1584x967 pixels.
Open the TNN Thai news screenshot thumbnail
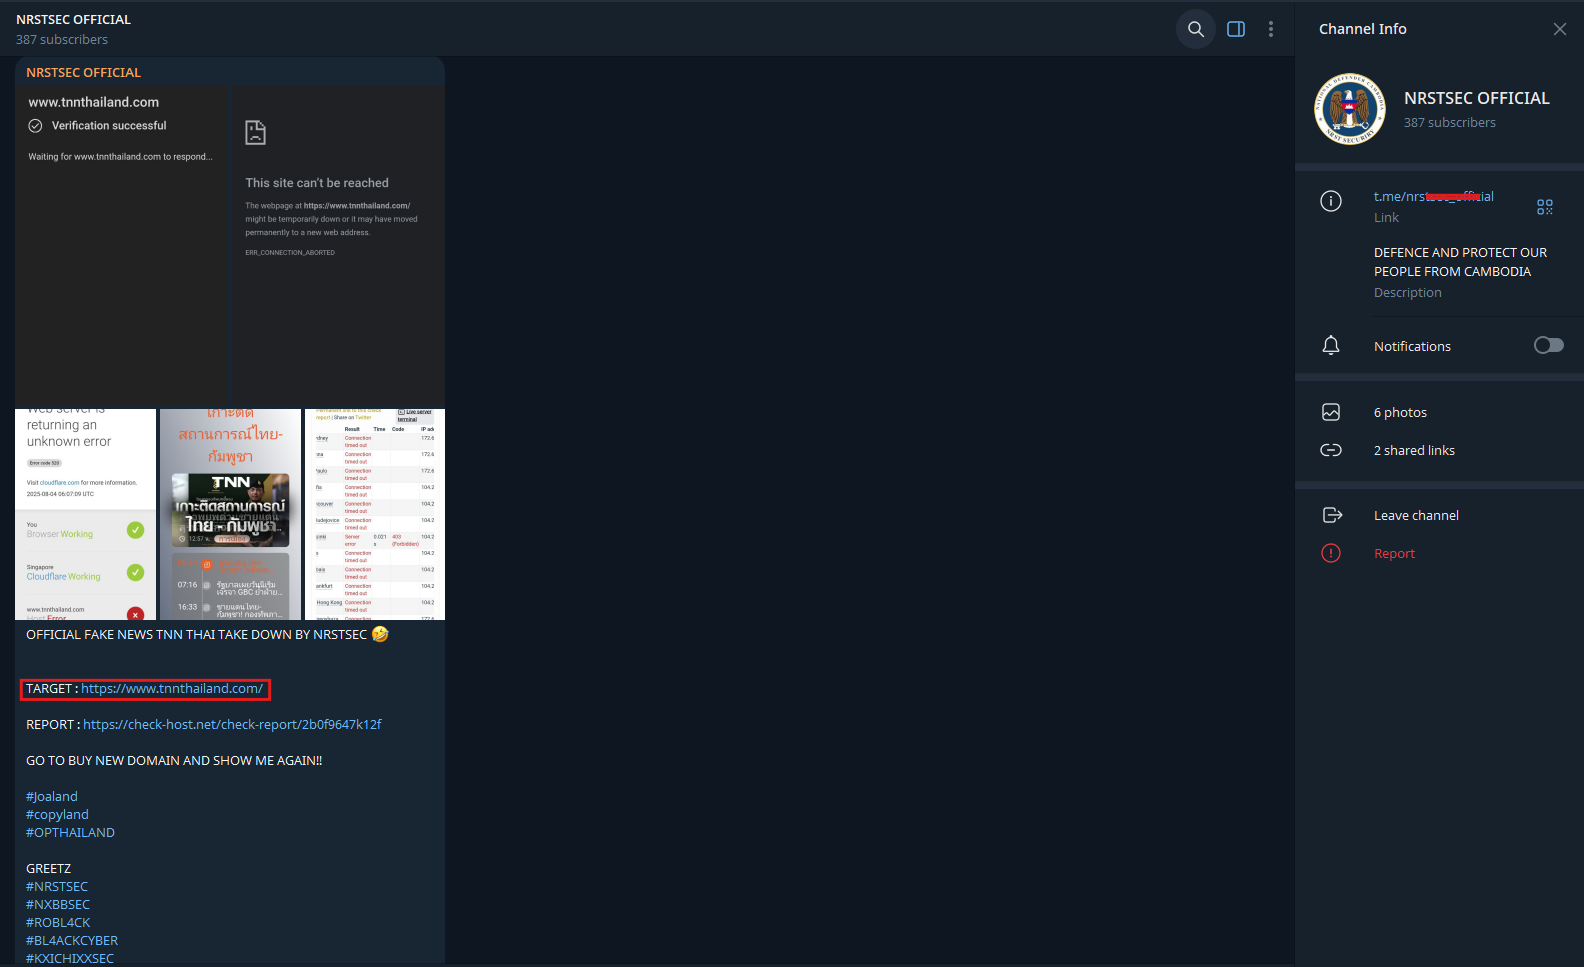click(230, 514)
